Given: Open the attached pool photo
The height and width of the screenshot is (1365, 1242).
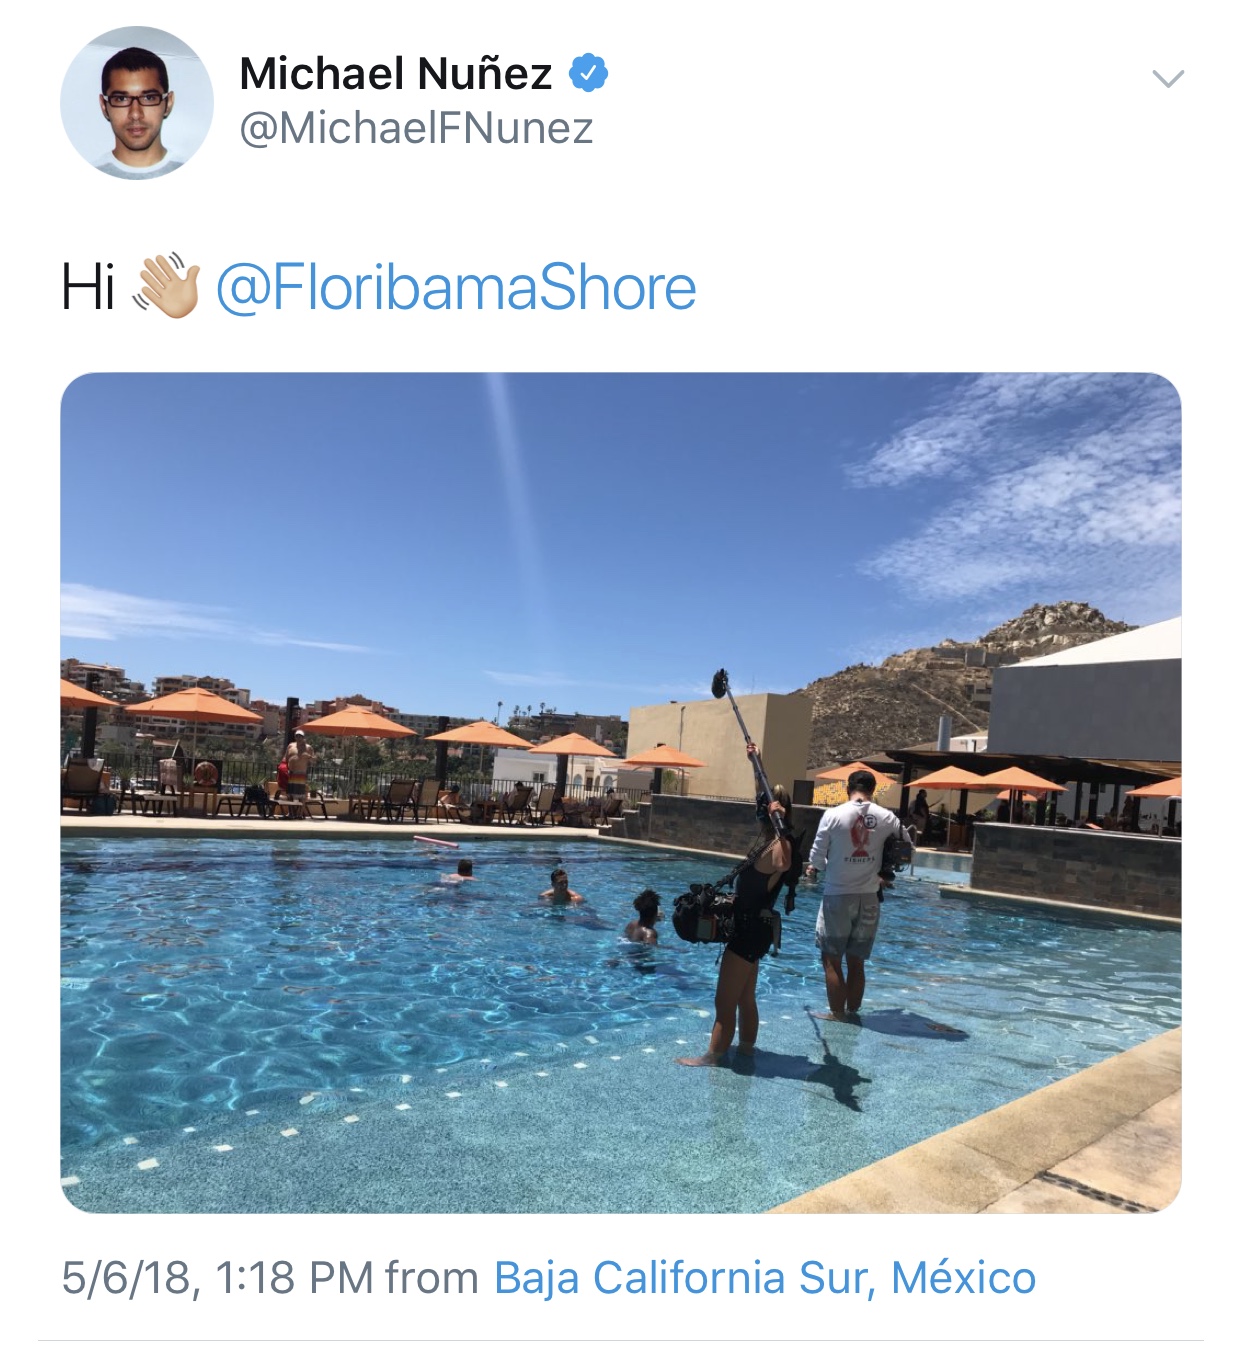Looking at the screenshot, I should (x=621, y=793).
